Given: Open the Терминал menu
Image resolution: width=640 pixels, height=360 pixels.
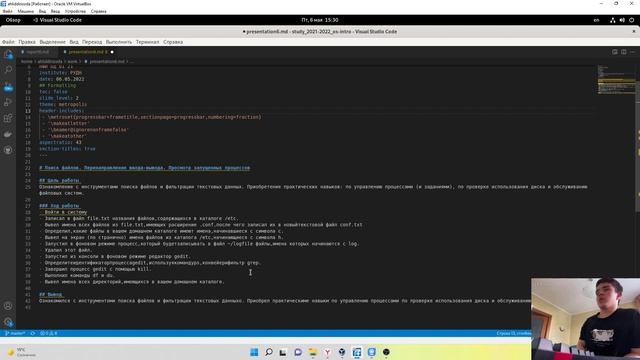Looking at the screenshot, I should tap(147, 42).
